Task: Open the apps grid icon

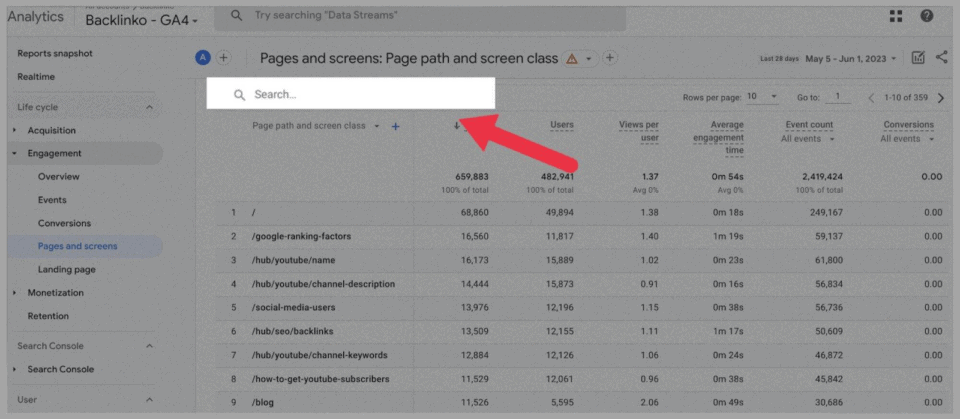Action: click(895, 16)
